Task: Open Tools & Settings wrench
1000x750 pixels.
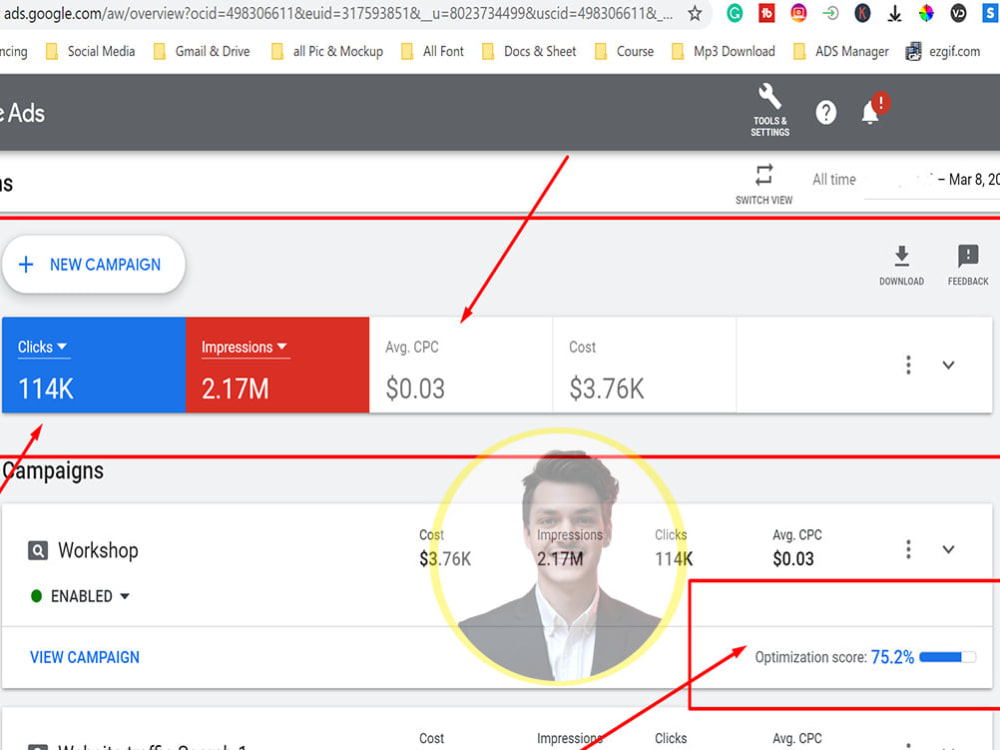Action: coord(770,110)
